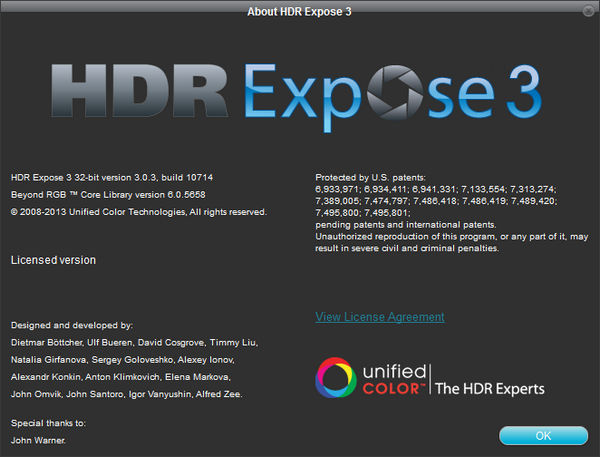Click the About HDR Expose 3 title bar
600x457 pixels.
point(299,11)
